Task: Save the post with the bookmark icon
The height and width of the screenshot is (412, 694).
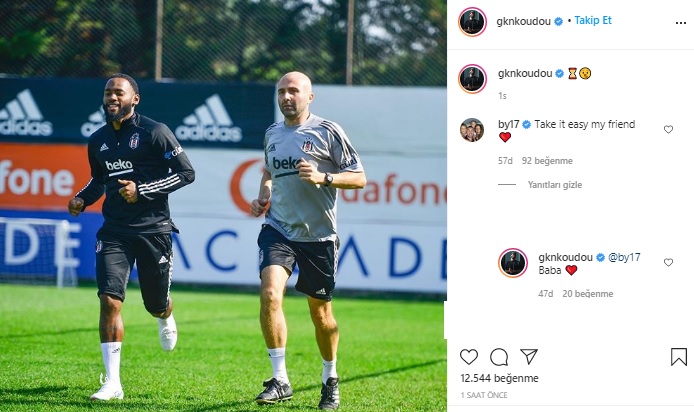Action: point(679,357)
